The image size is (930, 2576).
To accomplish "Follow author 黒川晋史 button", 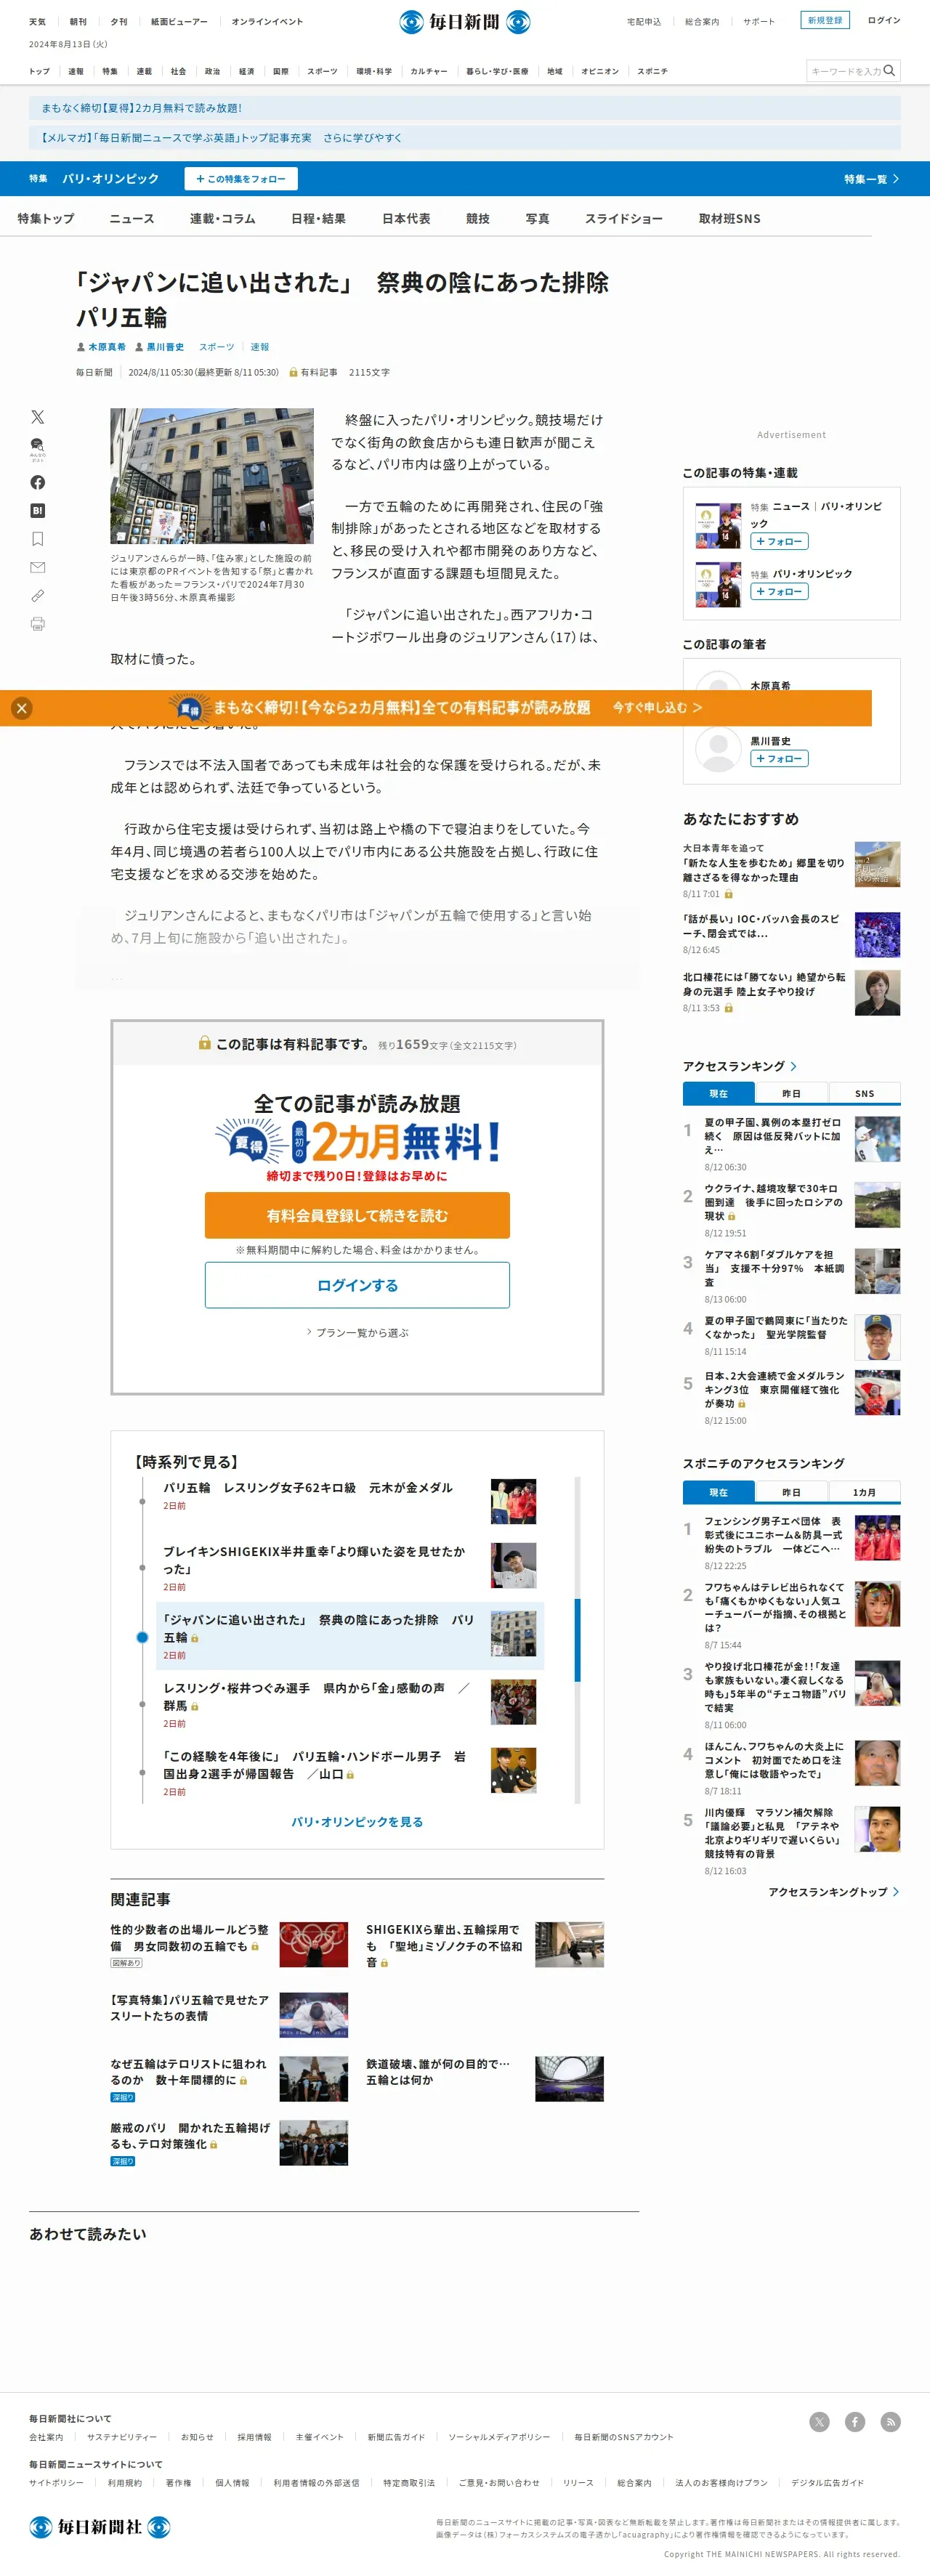I will click(779, 759).
